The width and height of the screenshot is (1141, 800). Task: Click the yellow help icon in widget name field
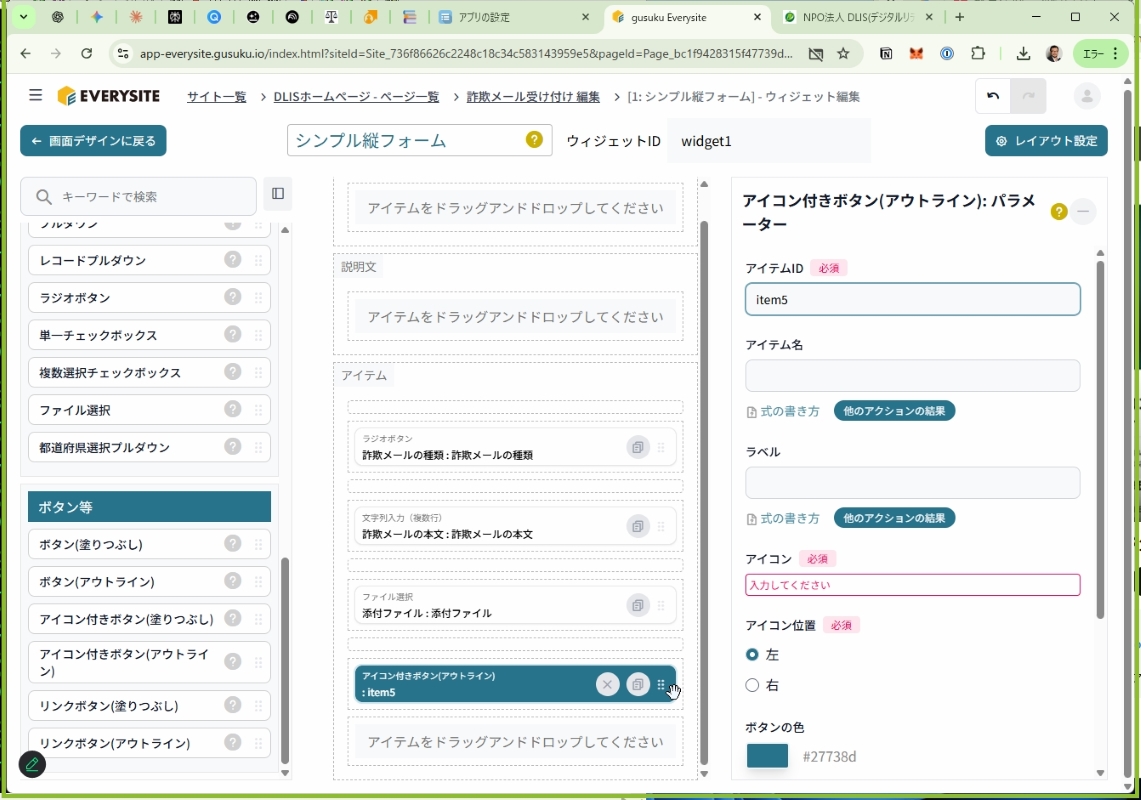[x=535, y=140]
